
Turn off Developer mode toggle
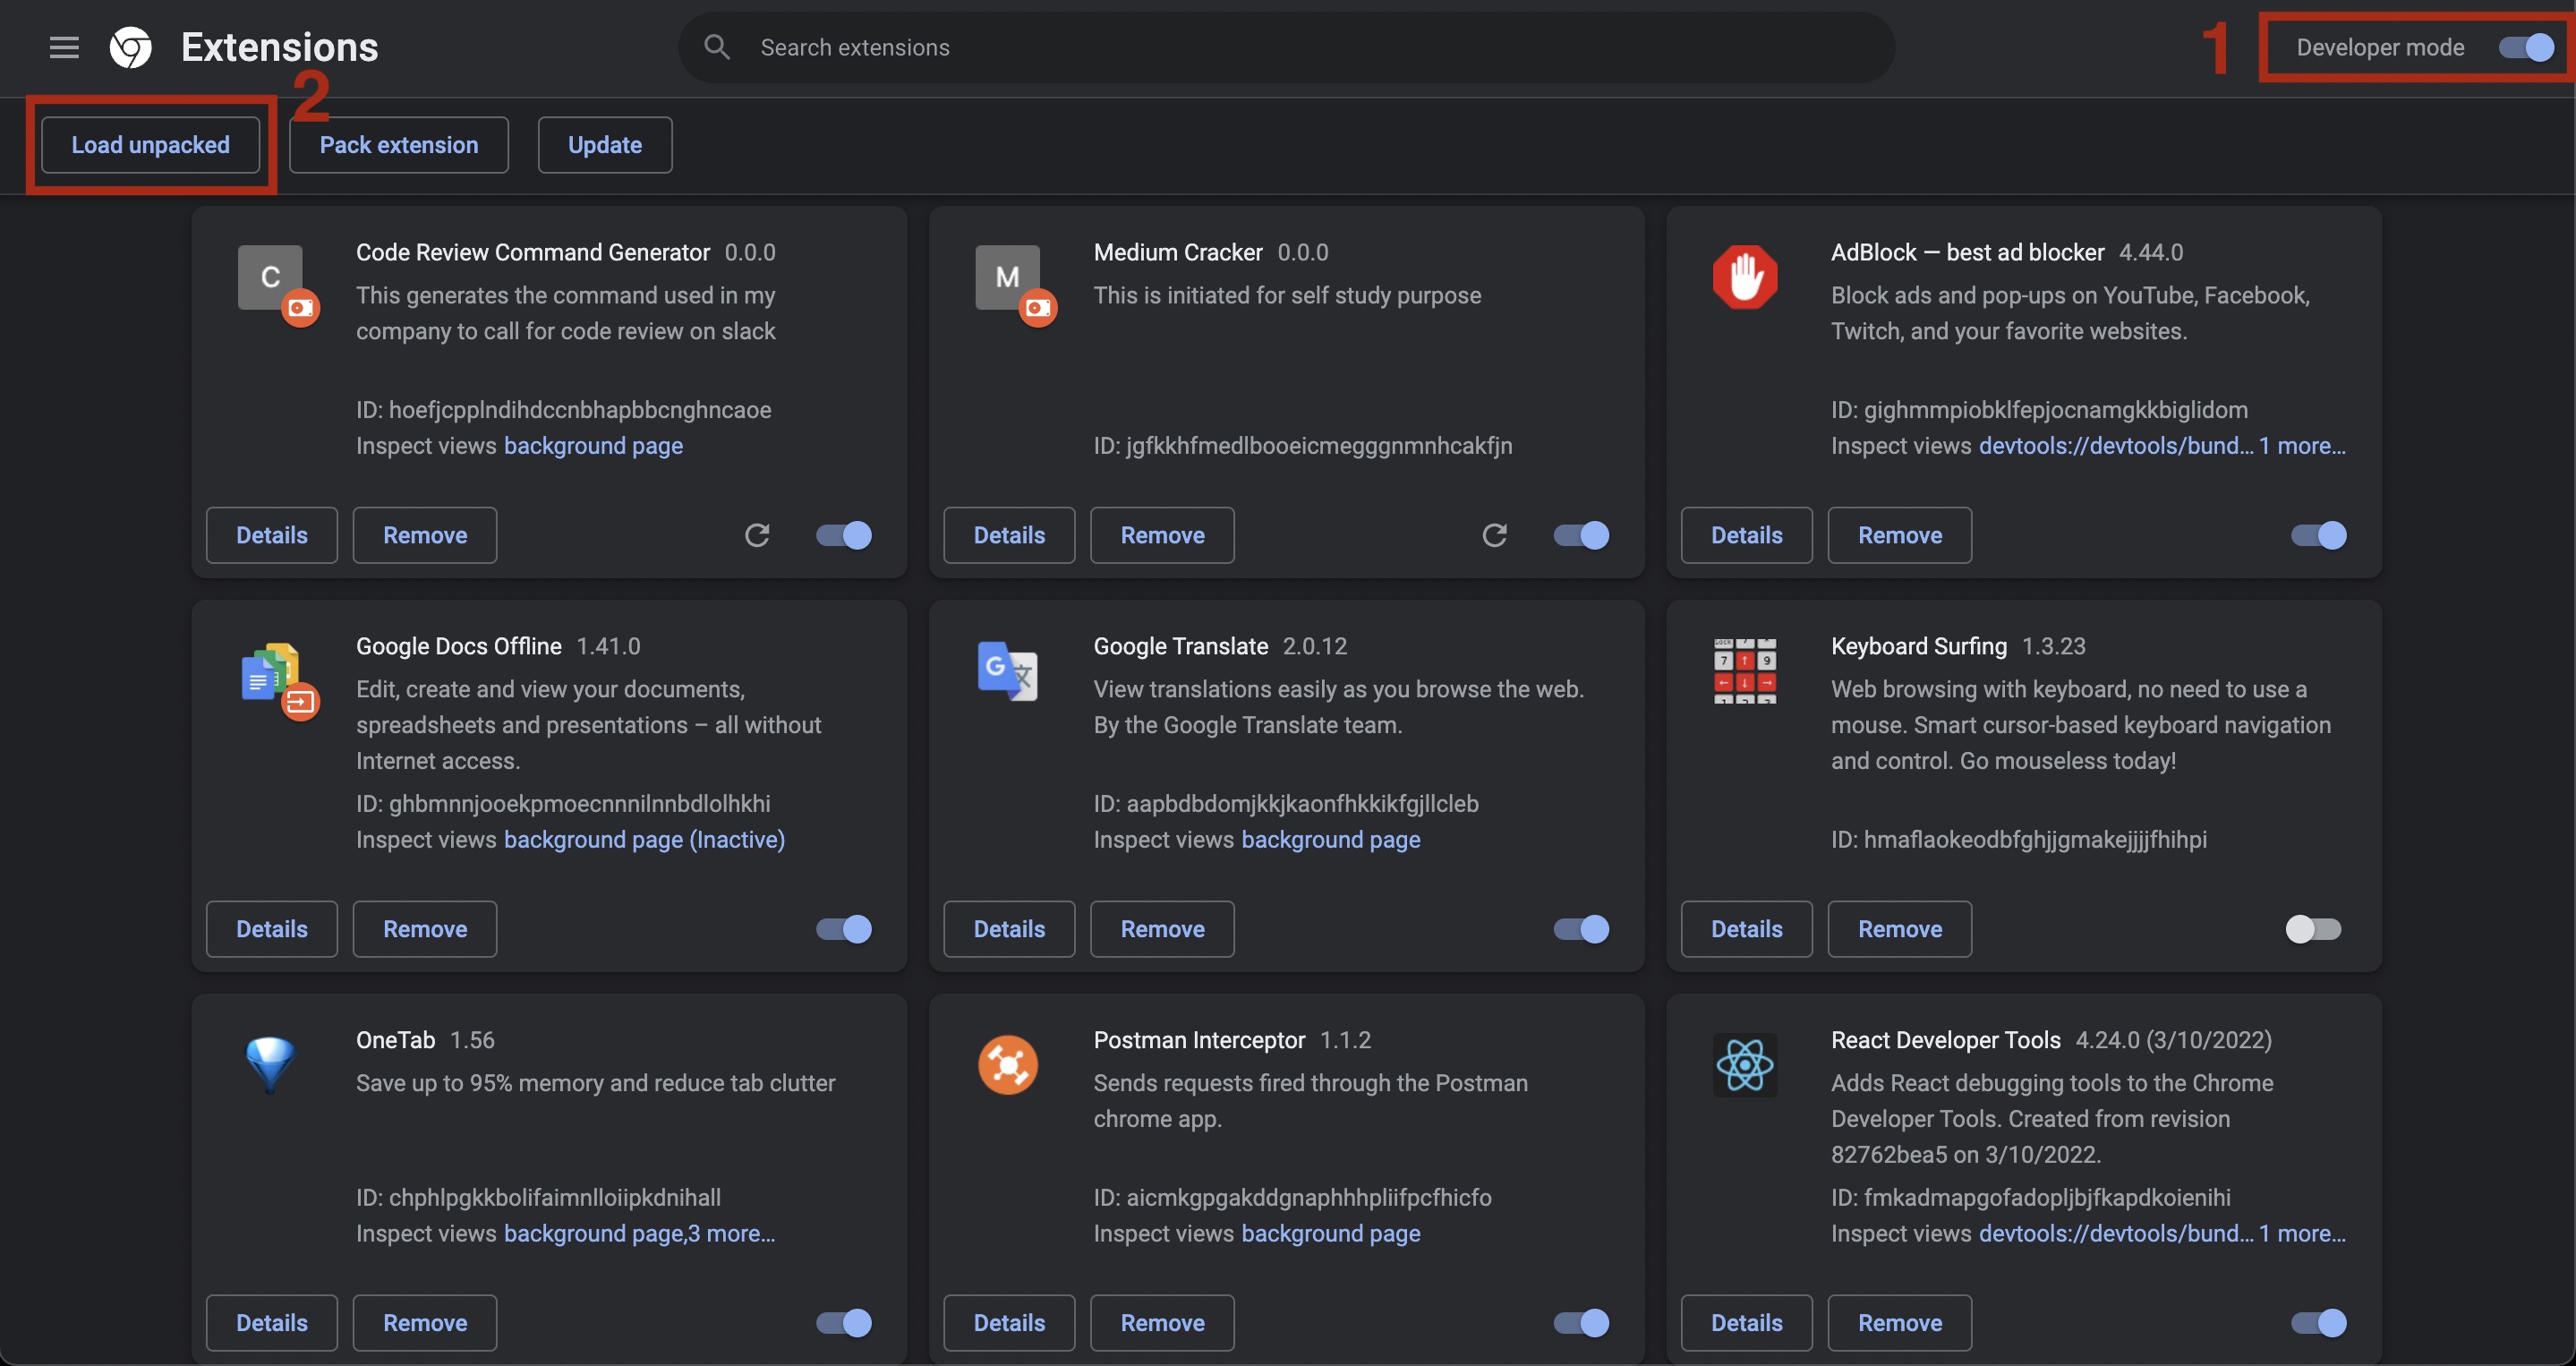(2526, 47)
